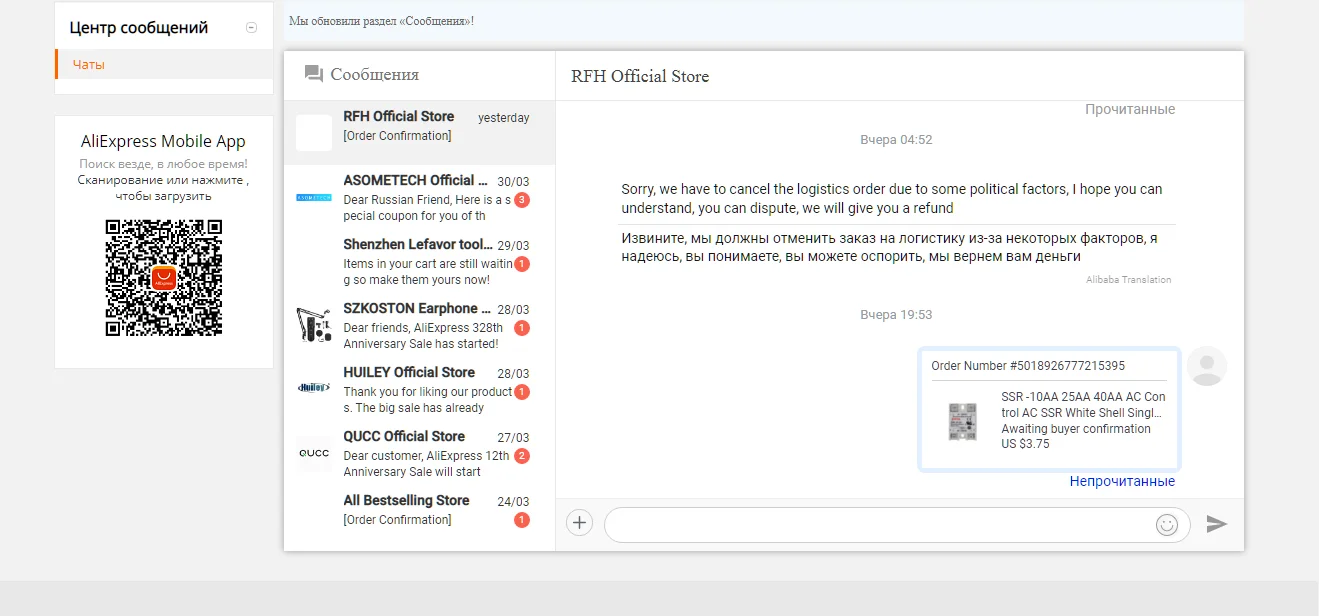
Task: Click the QUCC store logo
Action: click(314, 453)
